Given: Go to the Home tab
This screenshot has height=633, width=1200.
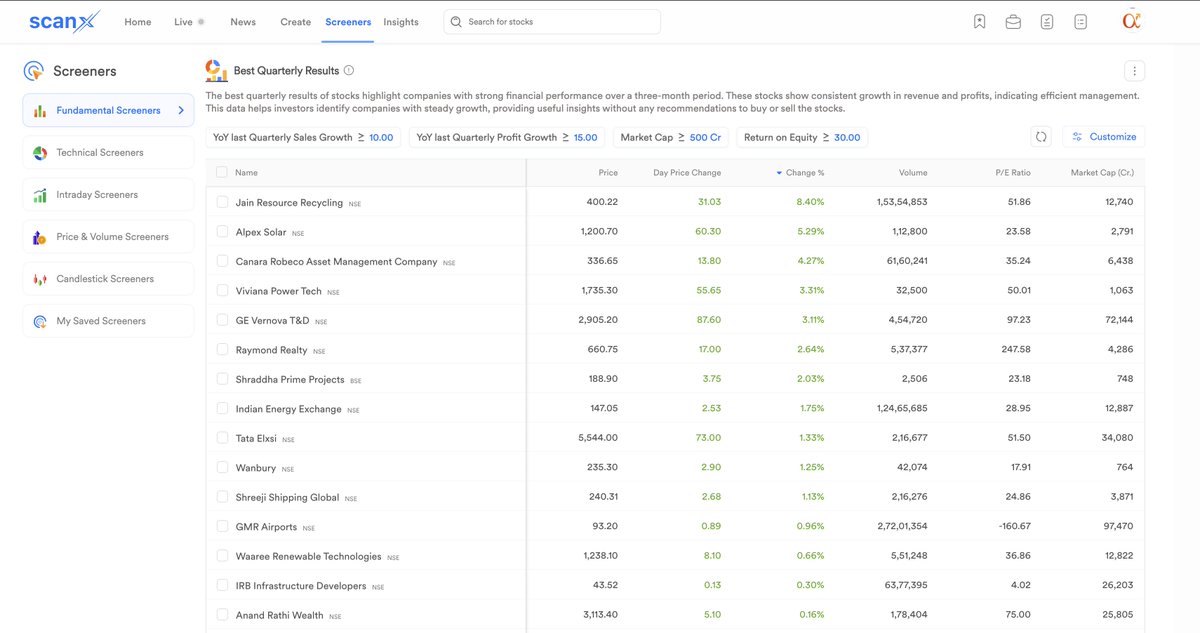Looking at the screenshot, I should (138, 22).
